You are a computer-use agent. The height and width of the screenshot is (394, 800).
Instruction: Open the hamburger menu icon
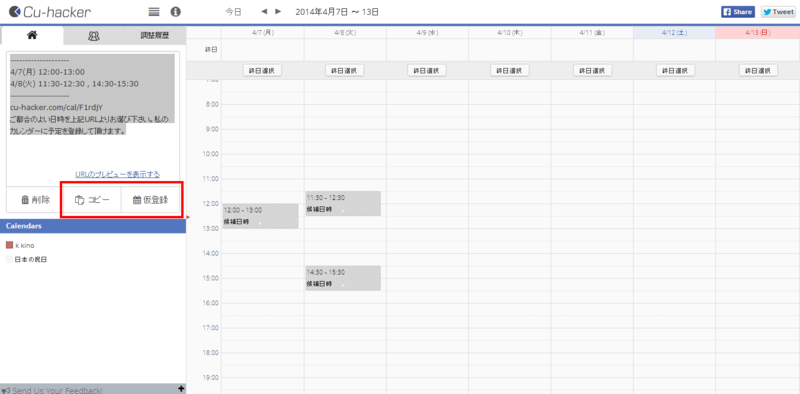tap(154, 12)
